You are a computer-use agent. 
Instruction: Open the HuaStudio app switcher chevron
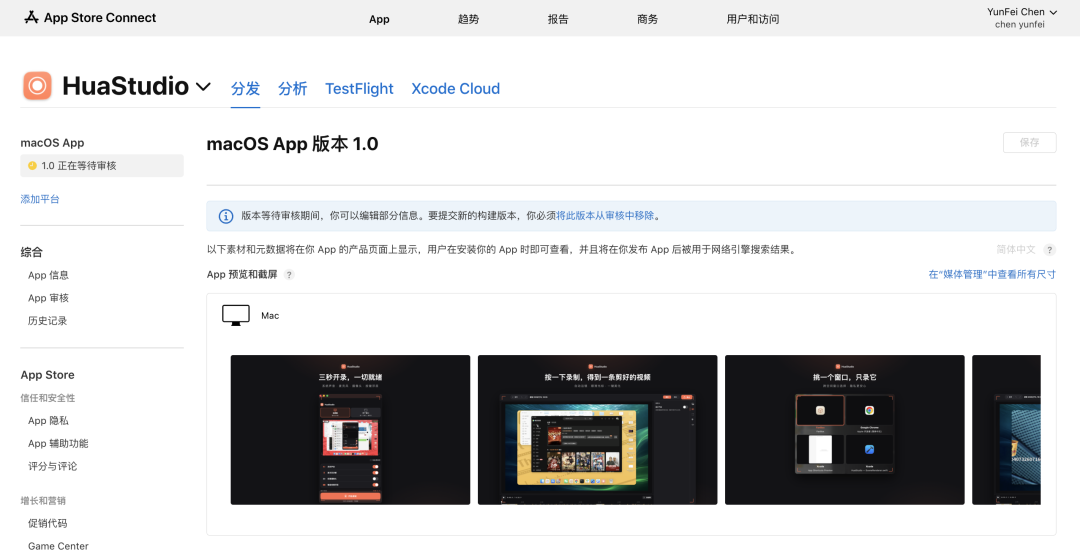pyautogui.click(x=203, y=87)
